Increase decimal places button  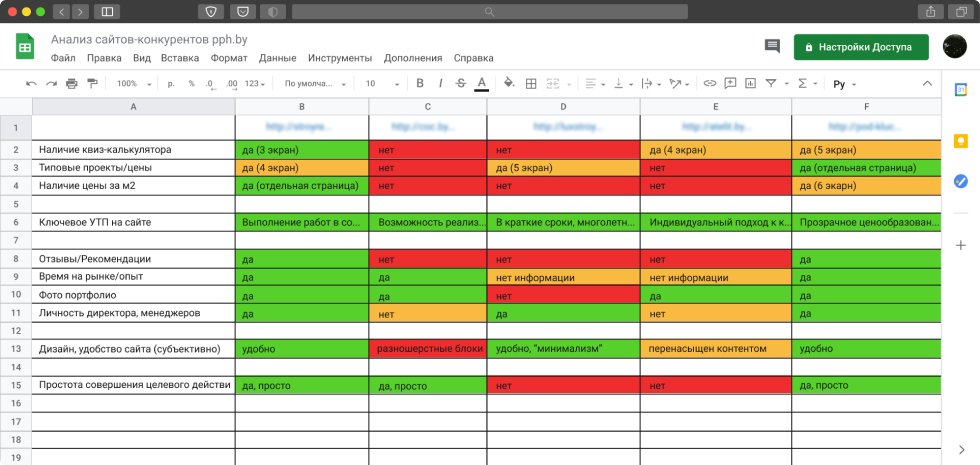[231, 84]
